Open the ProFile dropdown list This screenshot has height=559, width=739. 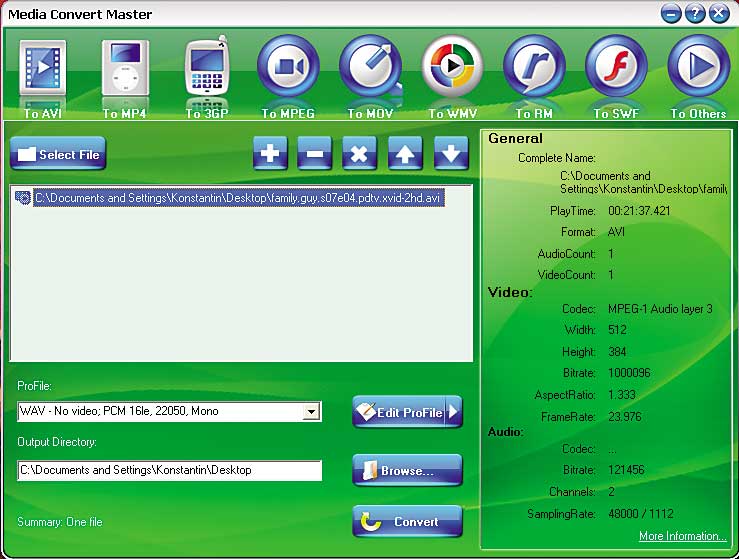click(311, 411)
